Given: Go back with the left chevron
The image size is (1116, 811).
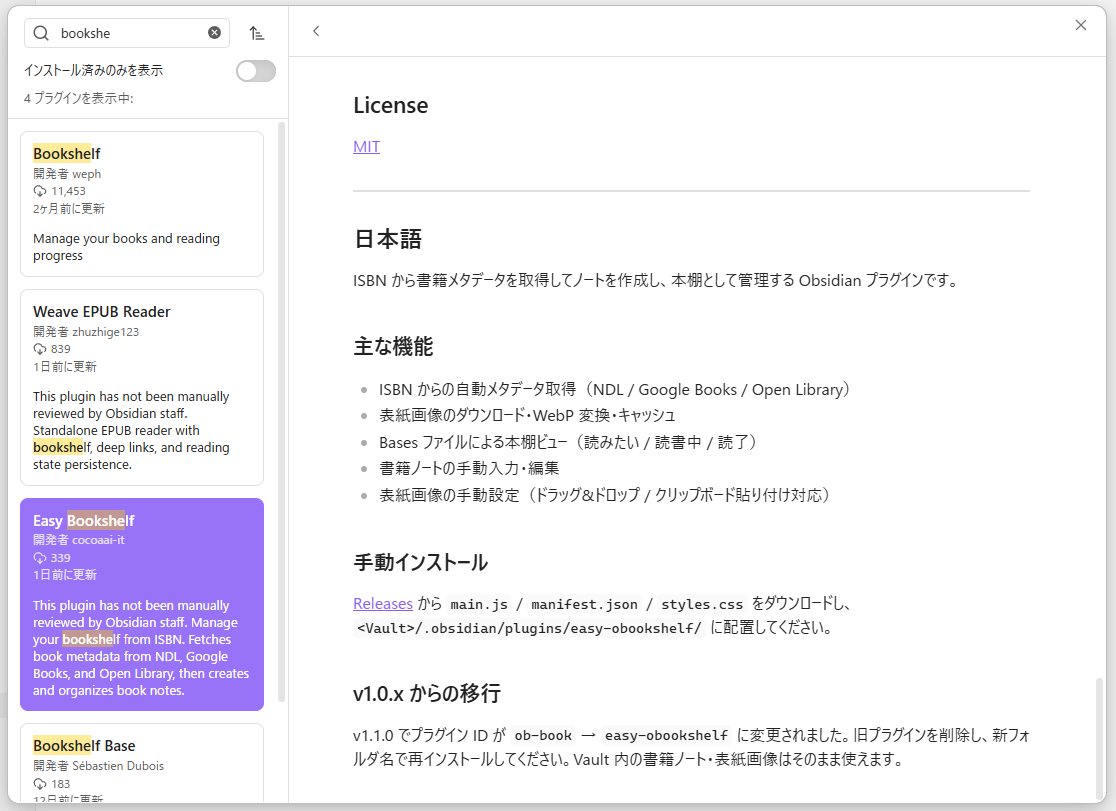Looking at the screenshot, I should [x=316, y=31].
